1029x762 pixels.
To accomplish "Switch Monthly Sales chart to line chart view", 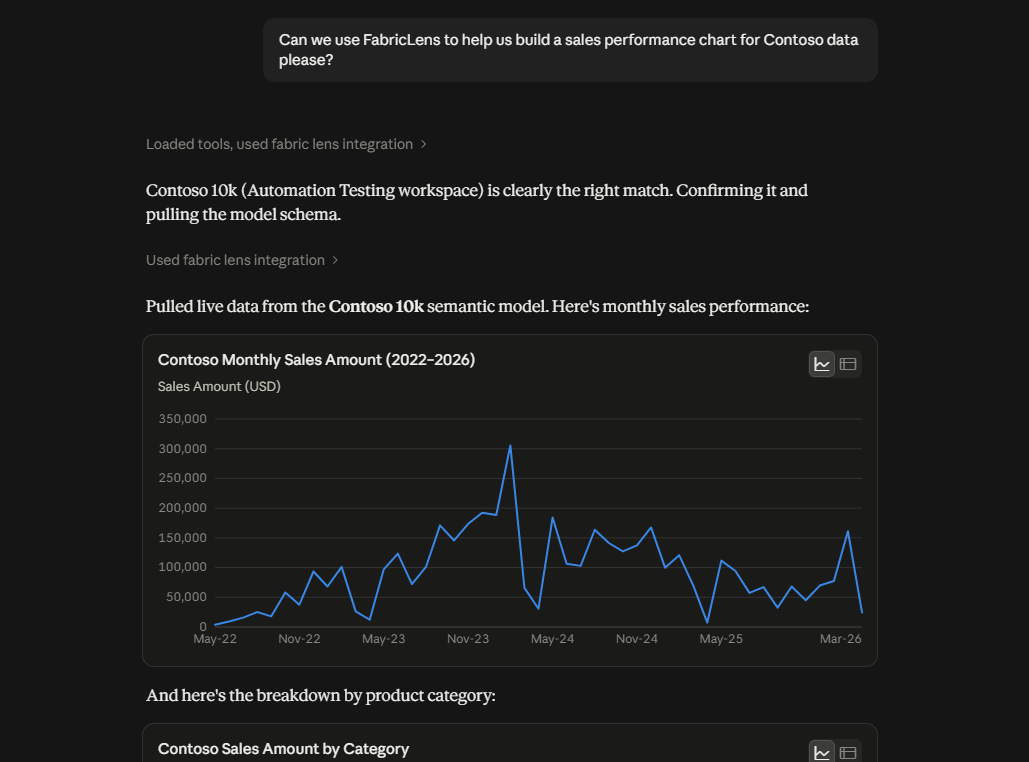I will (x=822, y=364).
